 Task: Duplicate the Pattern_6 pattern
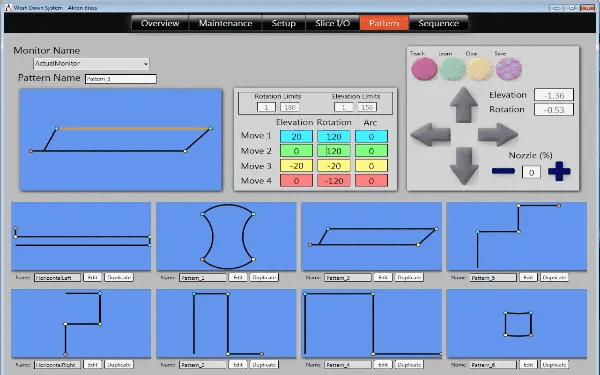click(554, 365)
